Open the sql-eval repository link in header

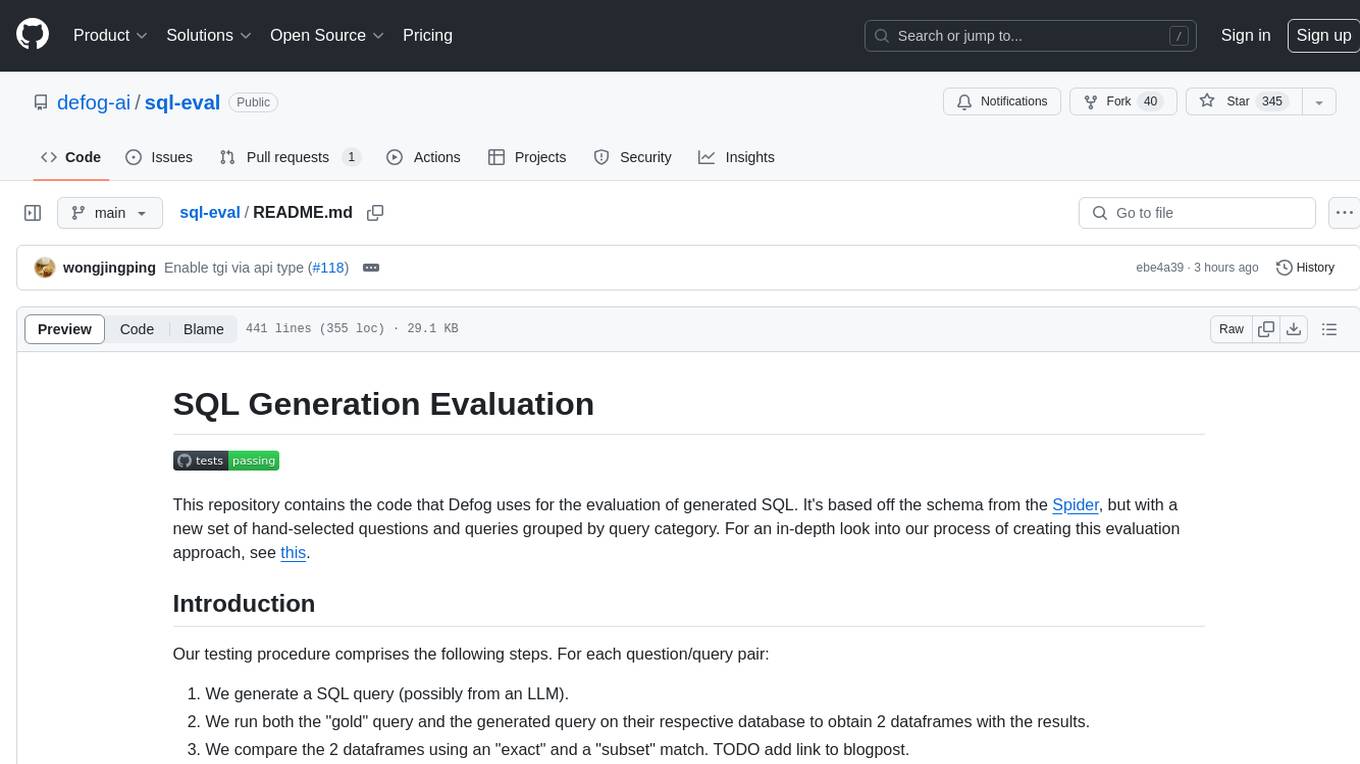click(x=182, y=102)
